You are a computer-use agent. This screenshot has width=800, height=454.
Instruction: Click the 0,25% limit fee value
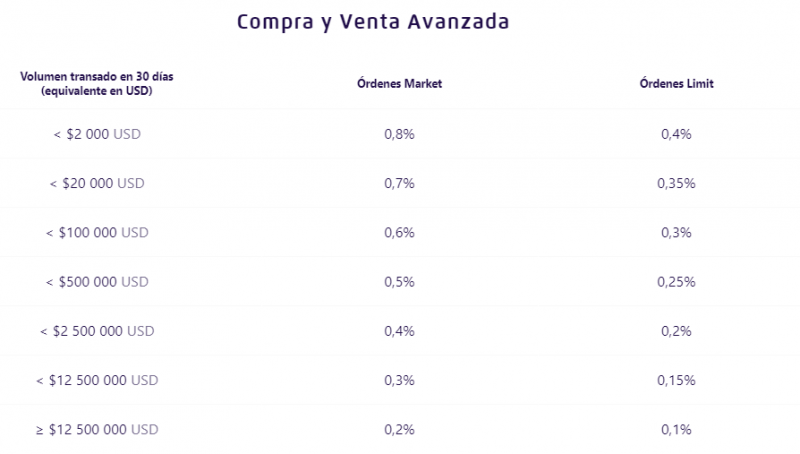coord(677,282)
